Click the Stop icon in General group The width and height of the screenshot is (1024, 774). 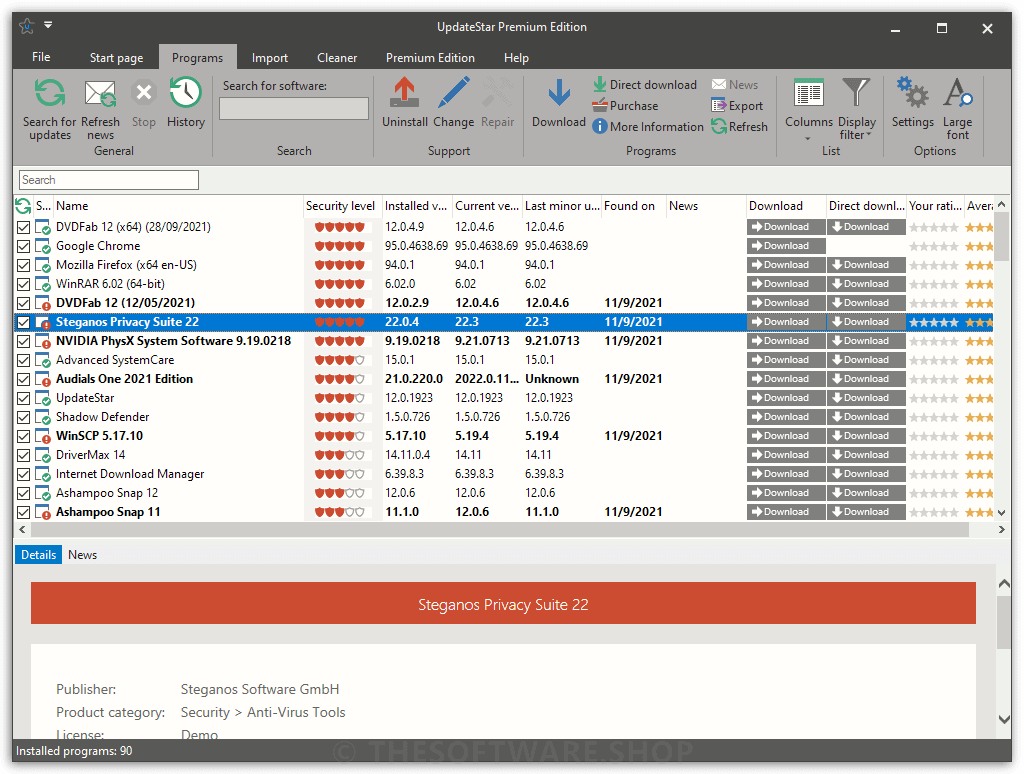(144, 93)
